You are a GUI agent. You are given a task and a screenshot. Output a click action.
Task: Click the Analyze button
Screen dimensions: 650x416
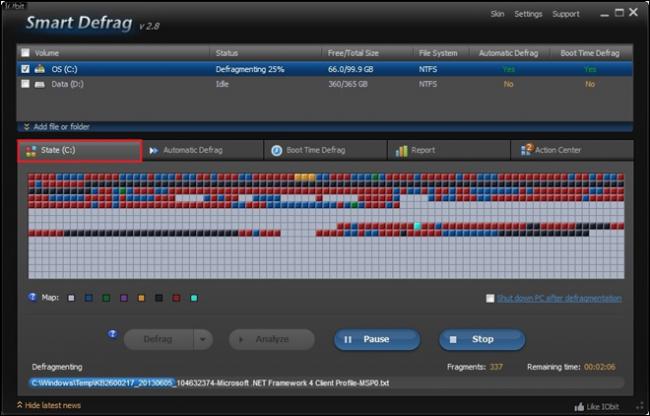coord(272,339)
